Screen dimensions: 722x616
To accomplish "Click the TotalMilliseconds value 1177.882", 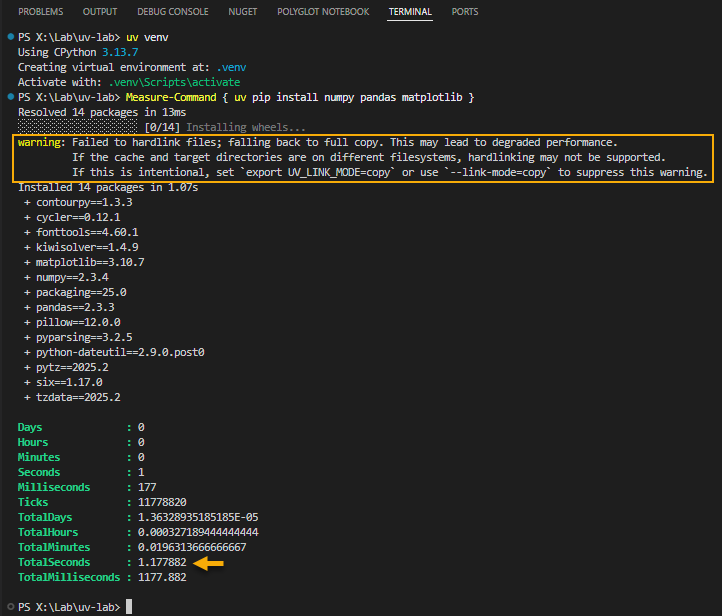I will (x=161, y=578).
